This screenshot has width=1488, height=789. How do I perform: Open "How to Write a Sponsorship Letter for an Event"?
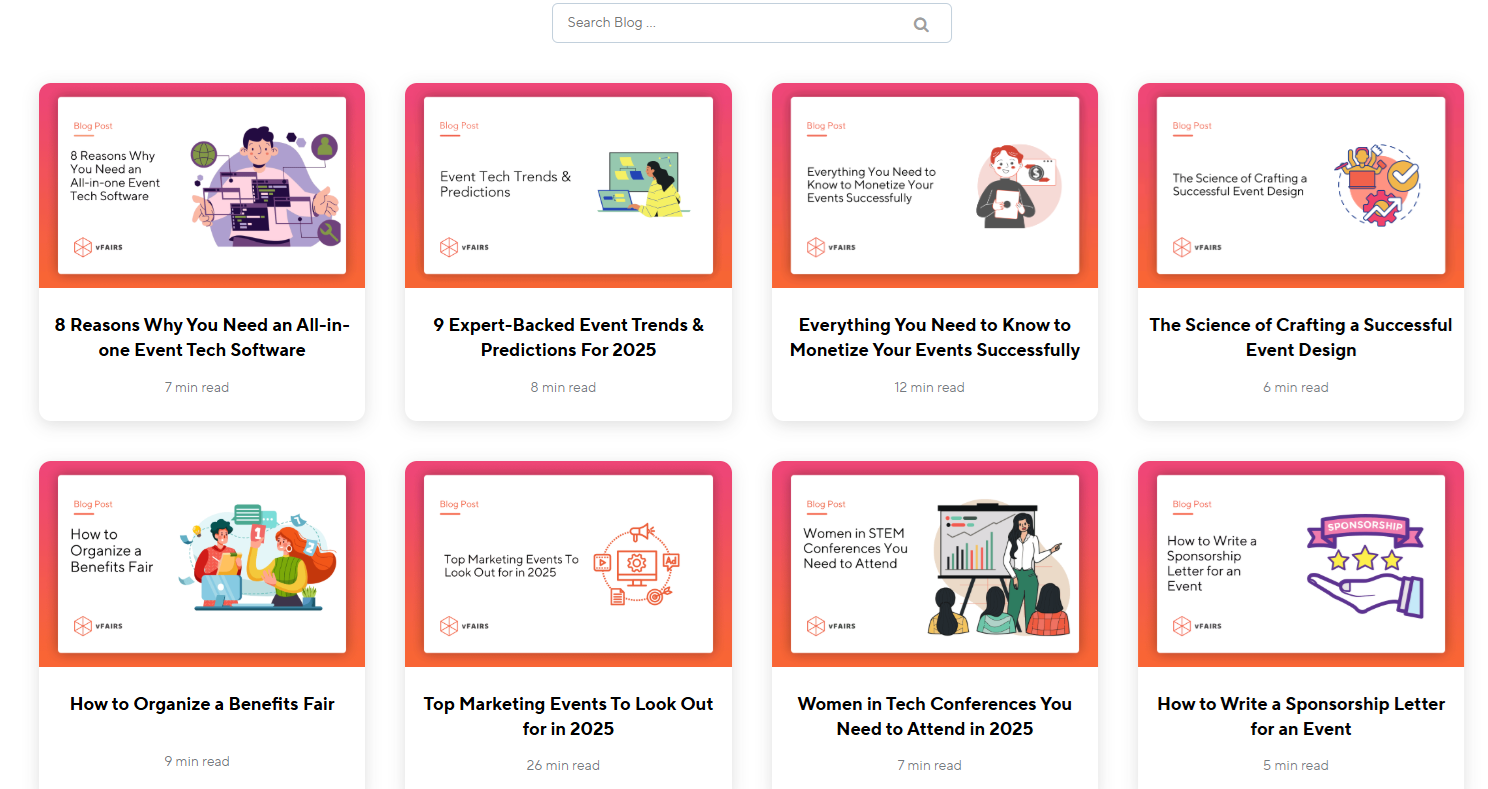pos(1300,716)
